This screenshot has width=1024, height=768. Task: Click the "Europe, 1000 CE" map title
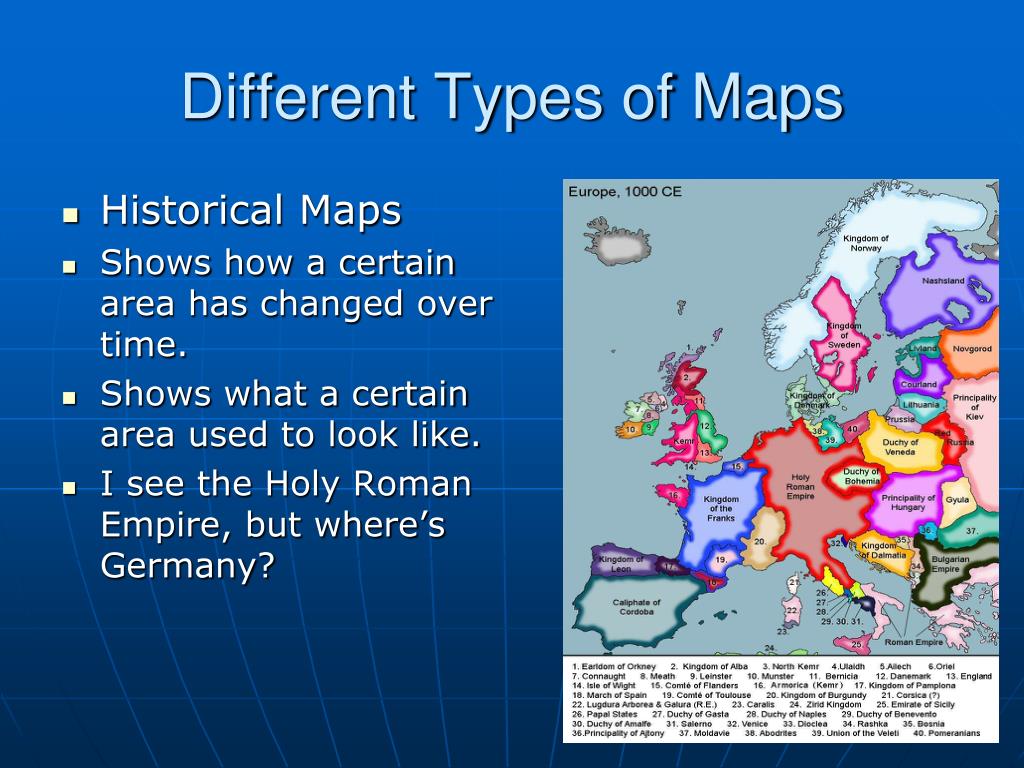pyautogui.click(x=624, y=191)
